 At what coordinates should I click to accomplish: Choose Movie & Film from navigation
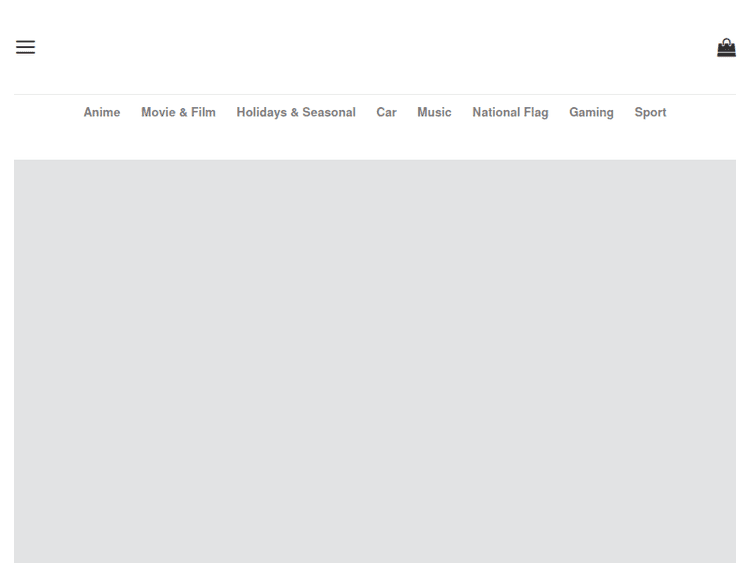[178, 113]
